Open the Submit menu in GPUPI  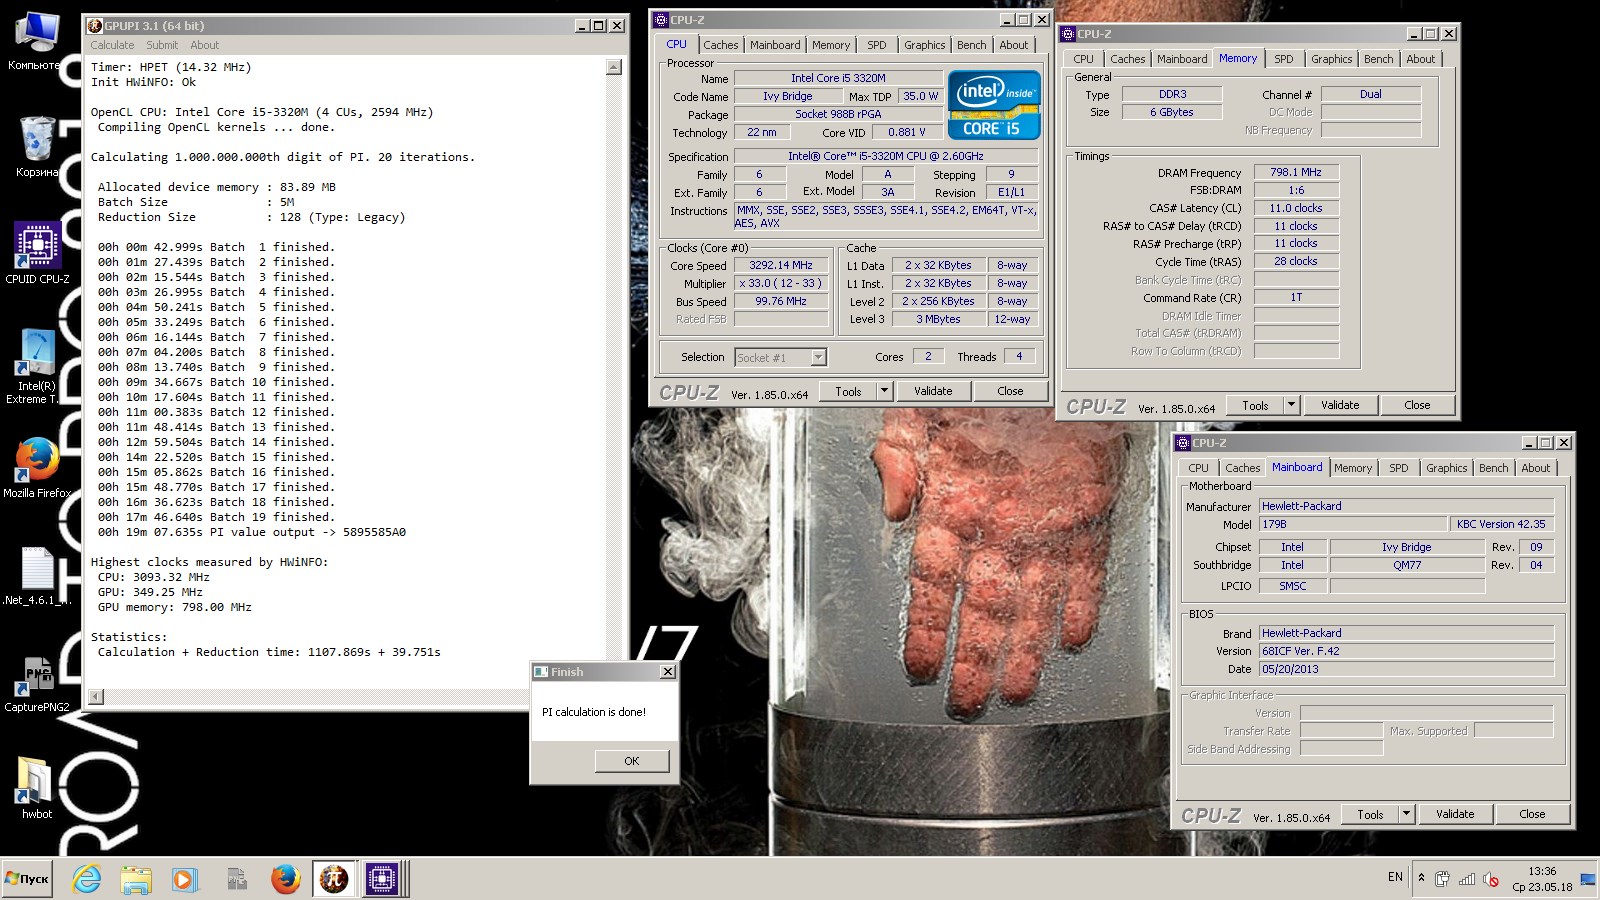click(162, 45)
